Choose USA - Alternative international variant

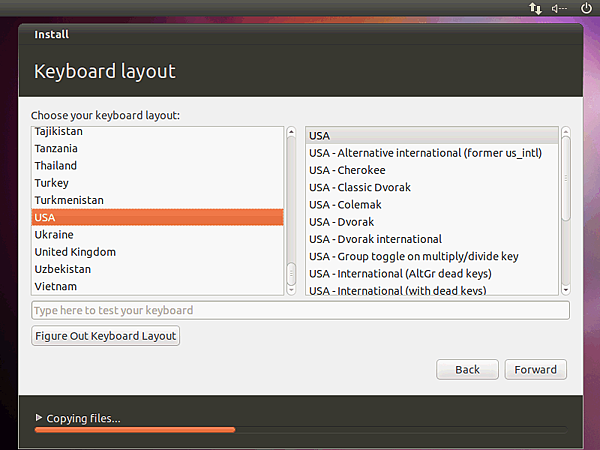[x=432, y=153]
